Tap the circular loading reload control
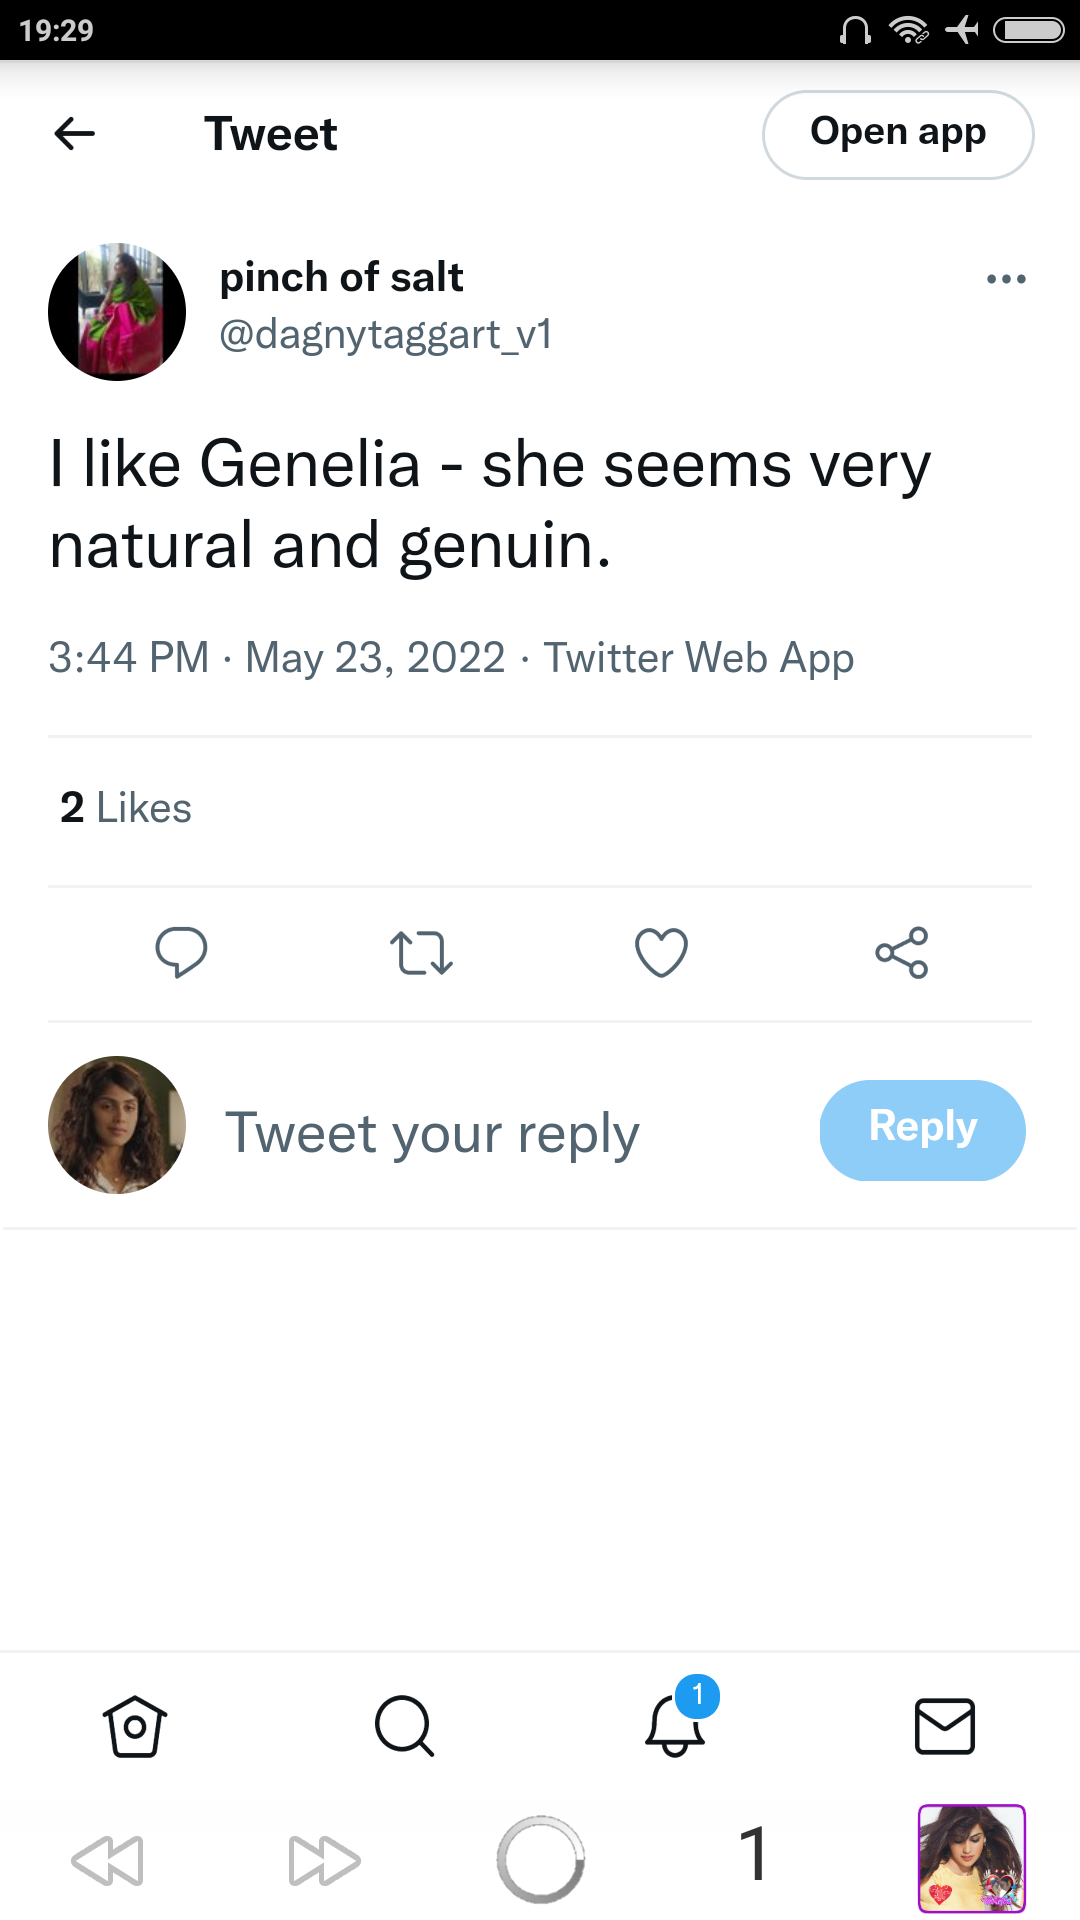The image size is (1080, 1920). point(540,1859)
